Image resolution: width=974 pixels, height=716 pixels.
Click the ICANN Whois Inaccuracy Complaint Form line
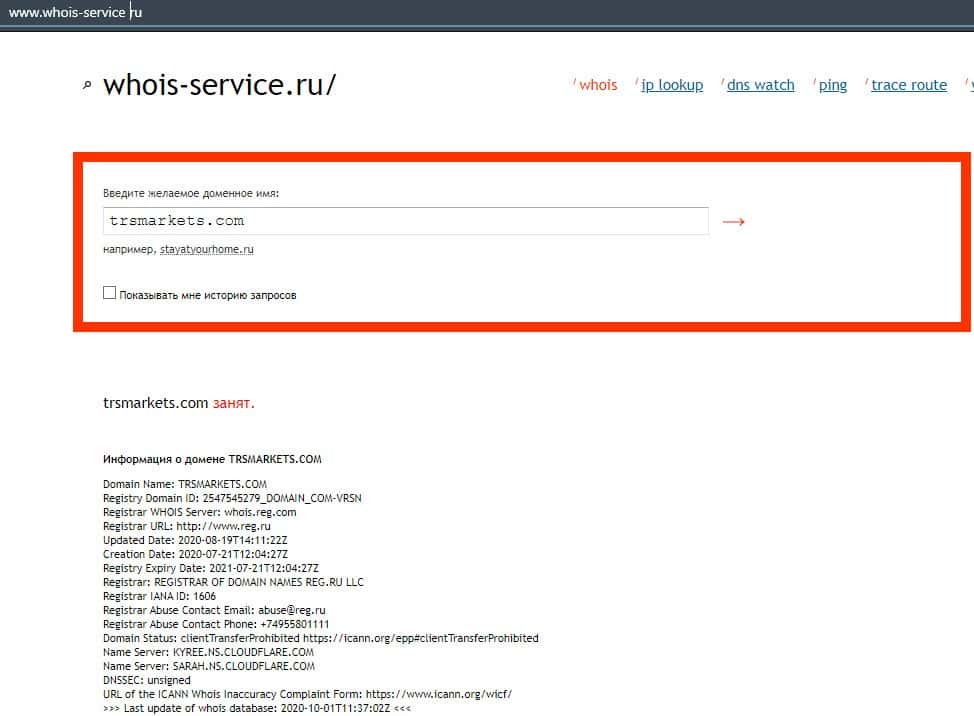point(308,694)
